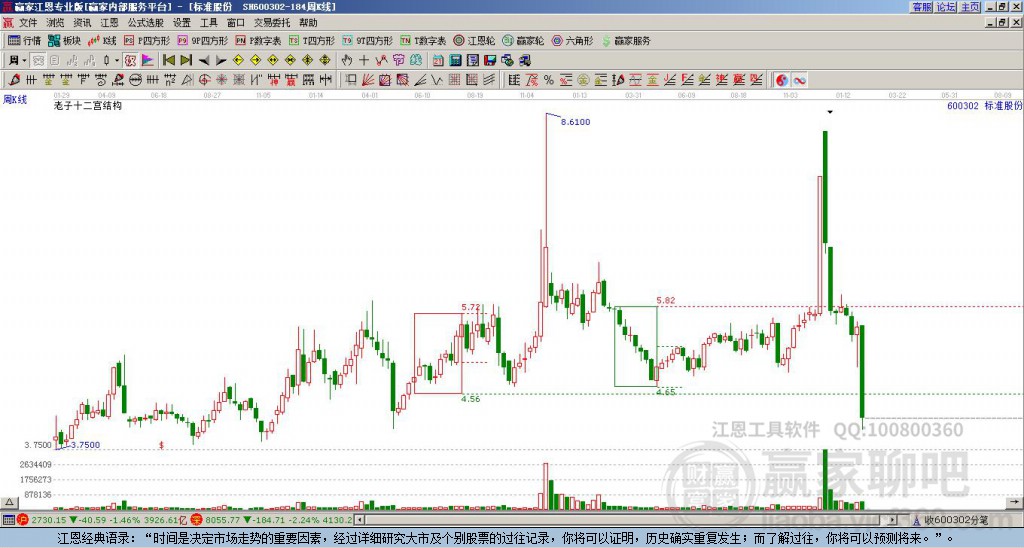Switch to K线 chart view
The width and height of the screenshot is (1024, 548).
point(102,40)
